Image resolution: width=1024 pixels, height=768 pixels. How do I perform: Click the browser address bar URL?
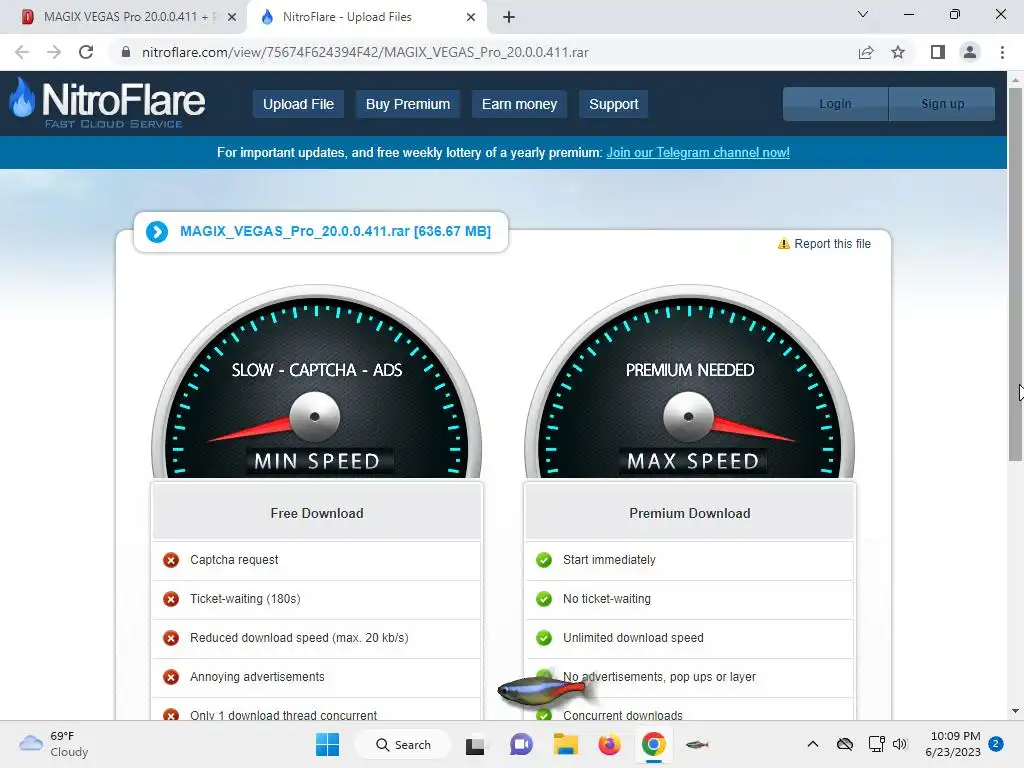pyautogui.click(x=366, y=52)
